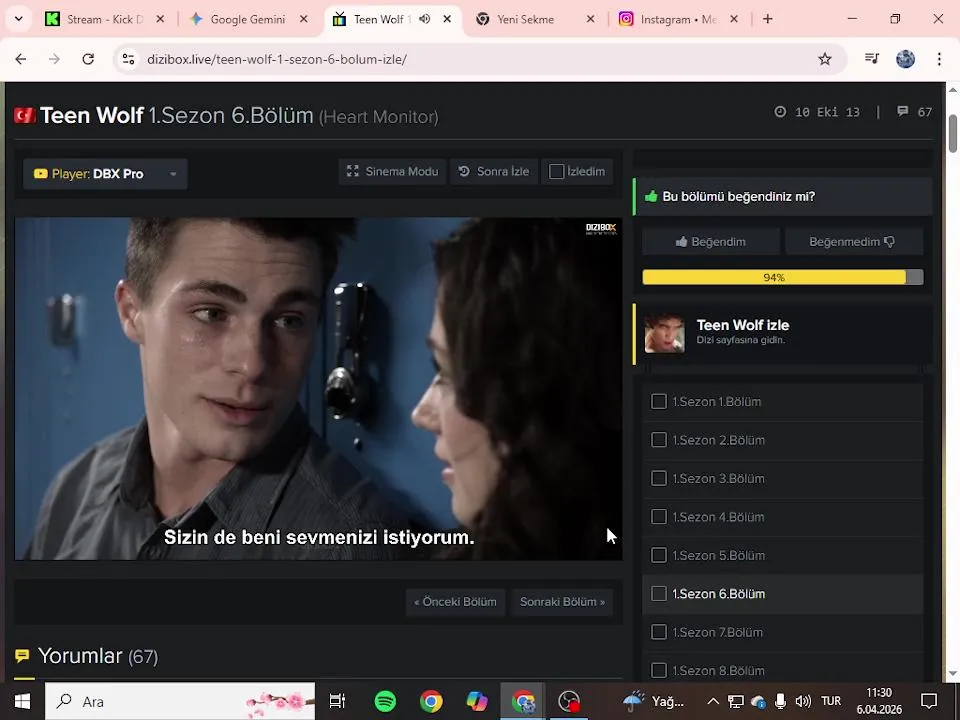This screenshot has width=960, height=720.
Task: Open the Teen Wolf izle series link
Action: [x=743, y=325]
